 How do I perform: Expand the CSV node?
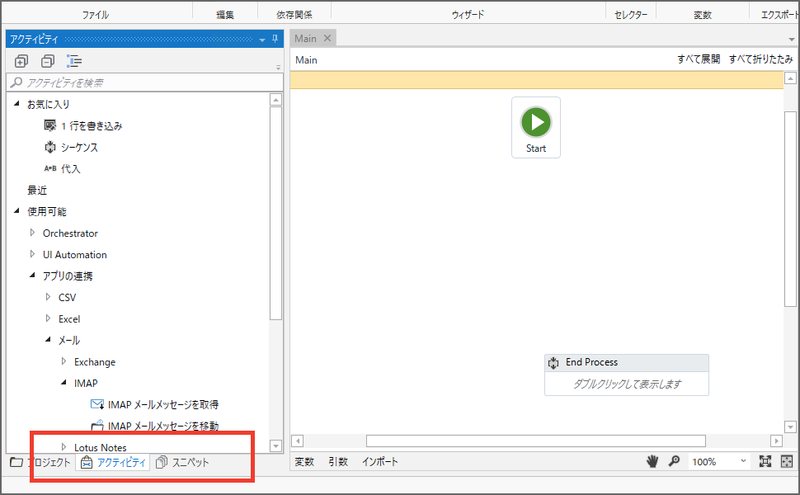[x=48, y=297]
